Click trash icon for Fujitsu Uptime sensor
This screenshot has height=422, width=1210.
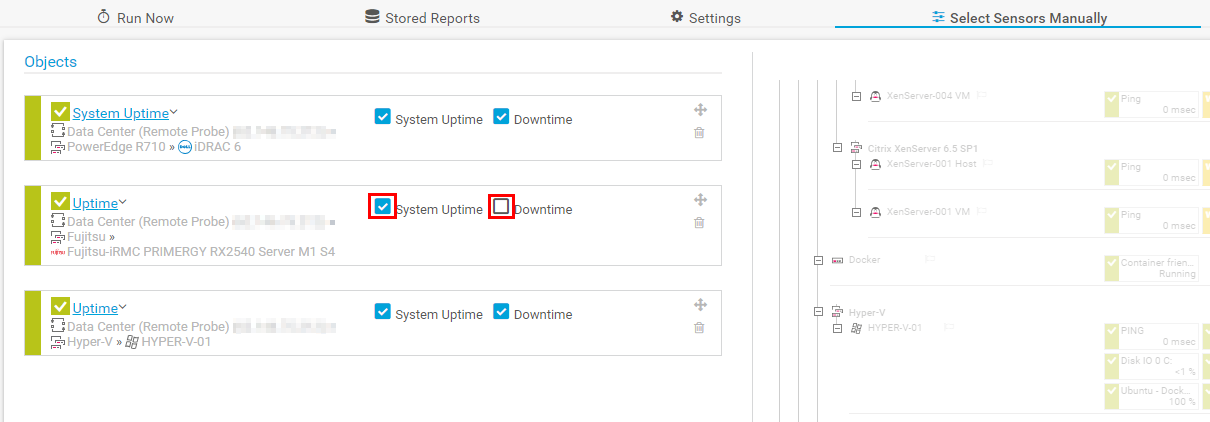click(x=700, y=223)
